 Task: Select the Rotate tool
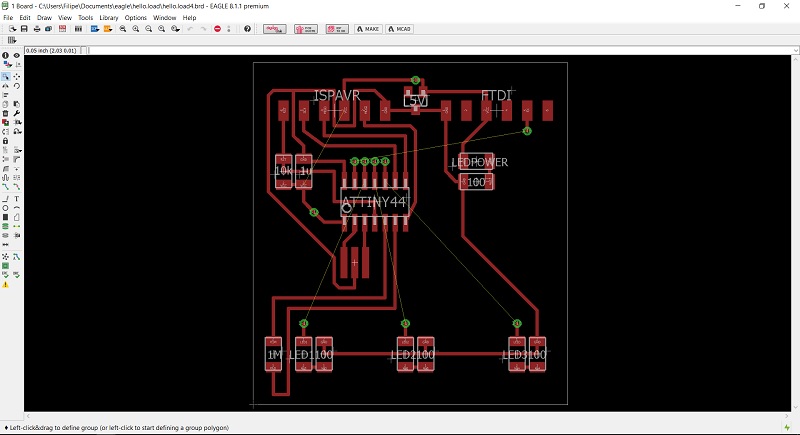click(x=17, y=86)
